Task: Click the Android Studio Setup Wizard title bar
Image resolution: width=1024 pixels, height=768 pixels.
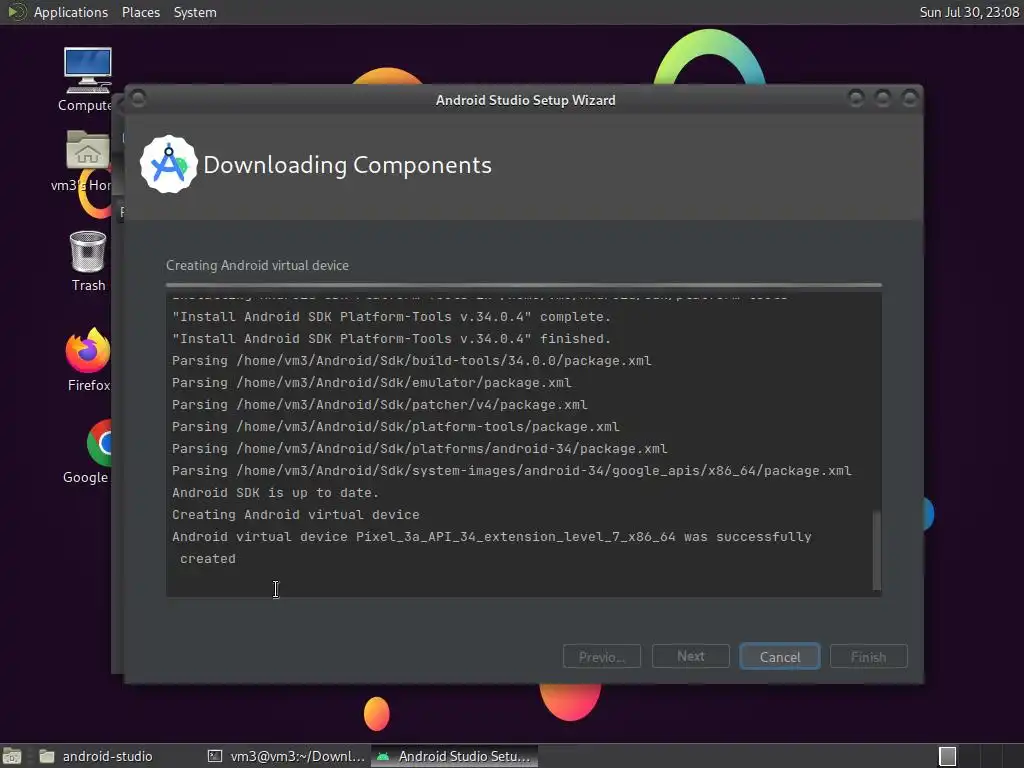Action: click(525, 100)
